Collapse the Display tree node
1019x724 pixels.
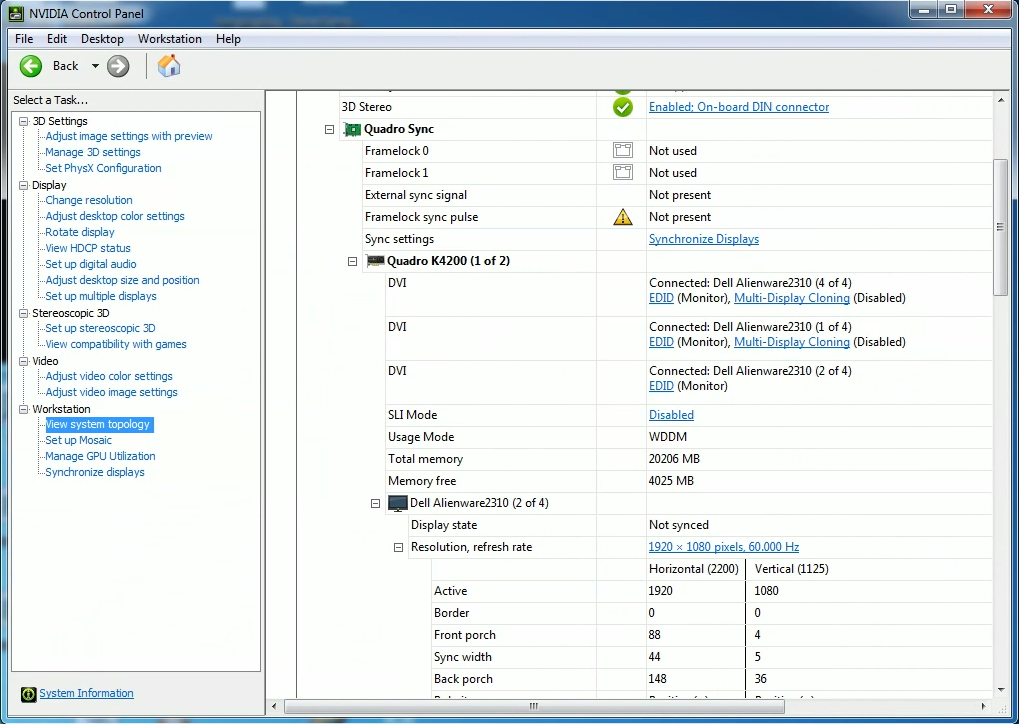click(23, 185)
